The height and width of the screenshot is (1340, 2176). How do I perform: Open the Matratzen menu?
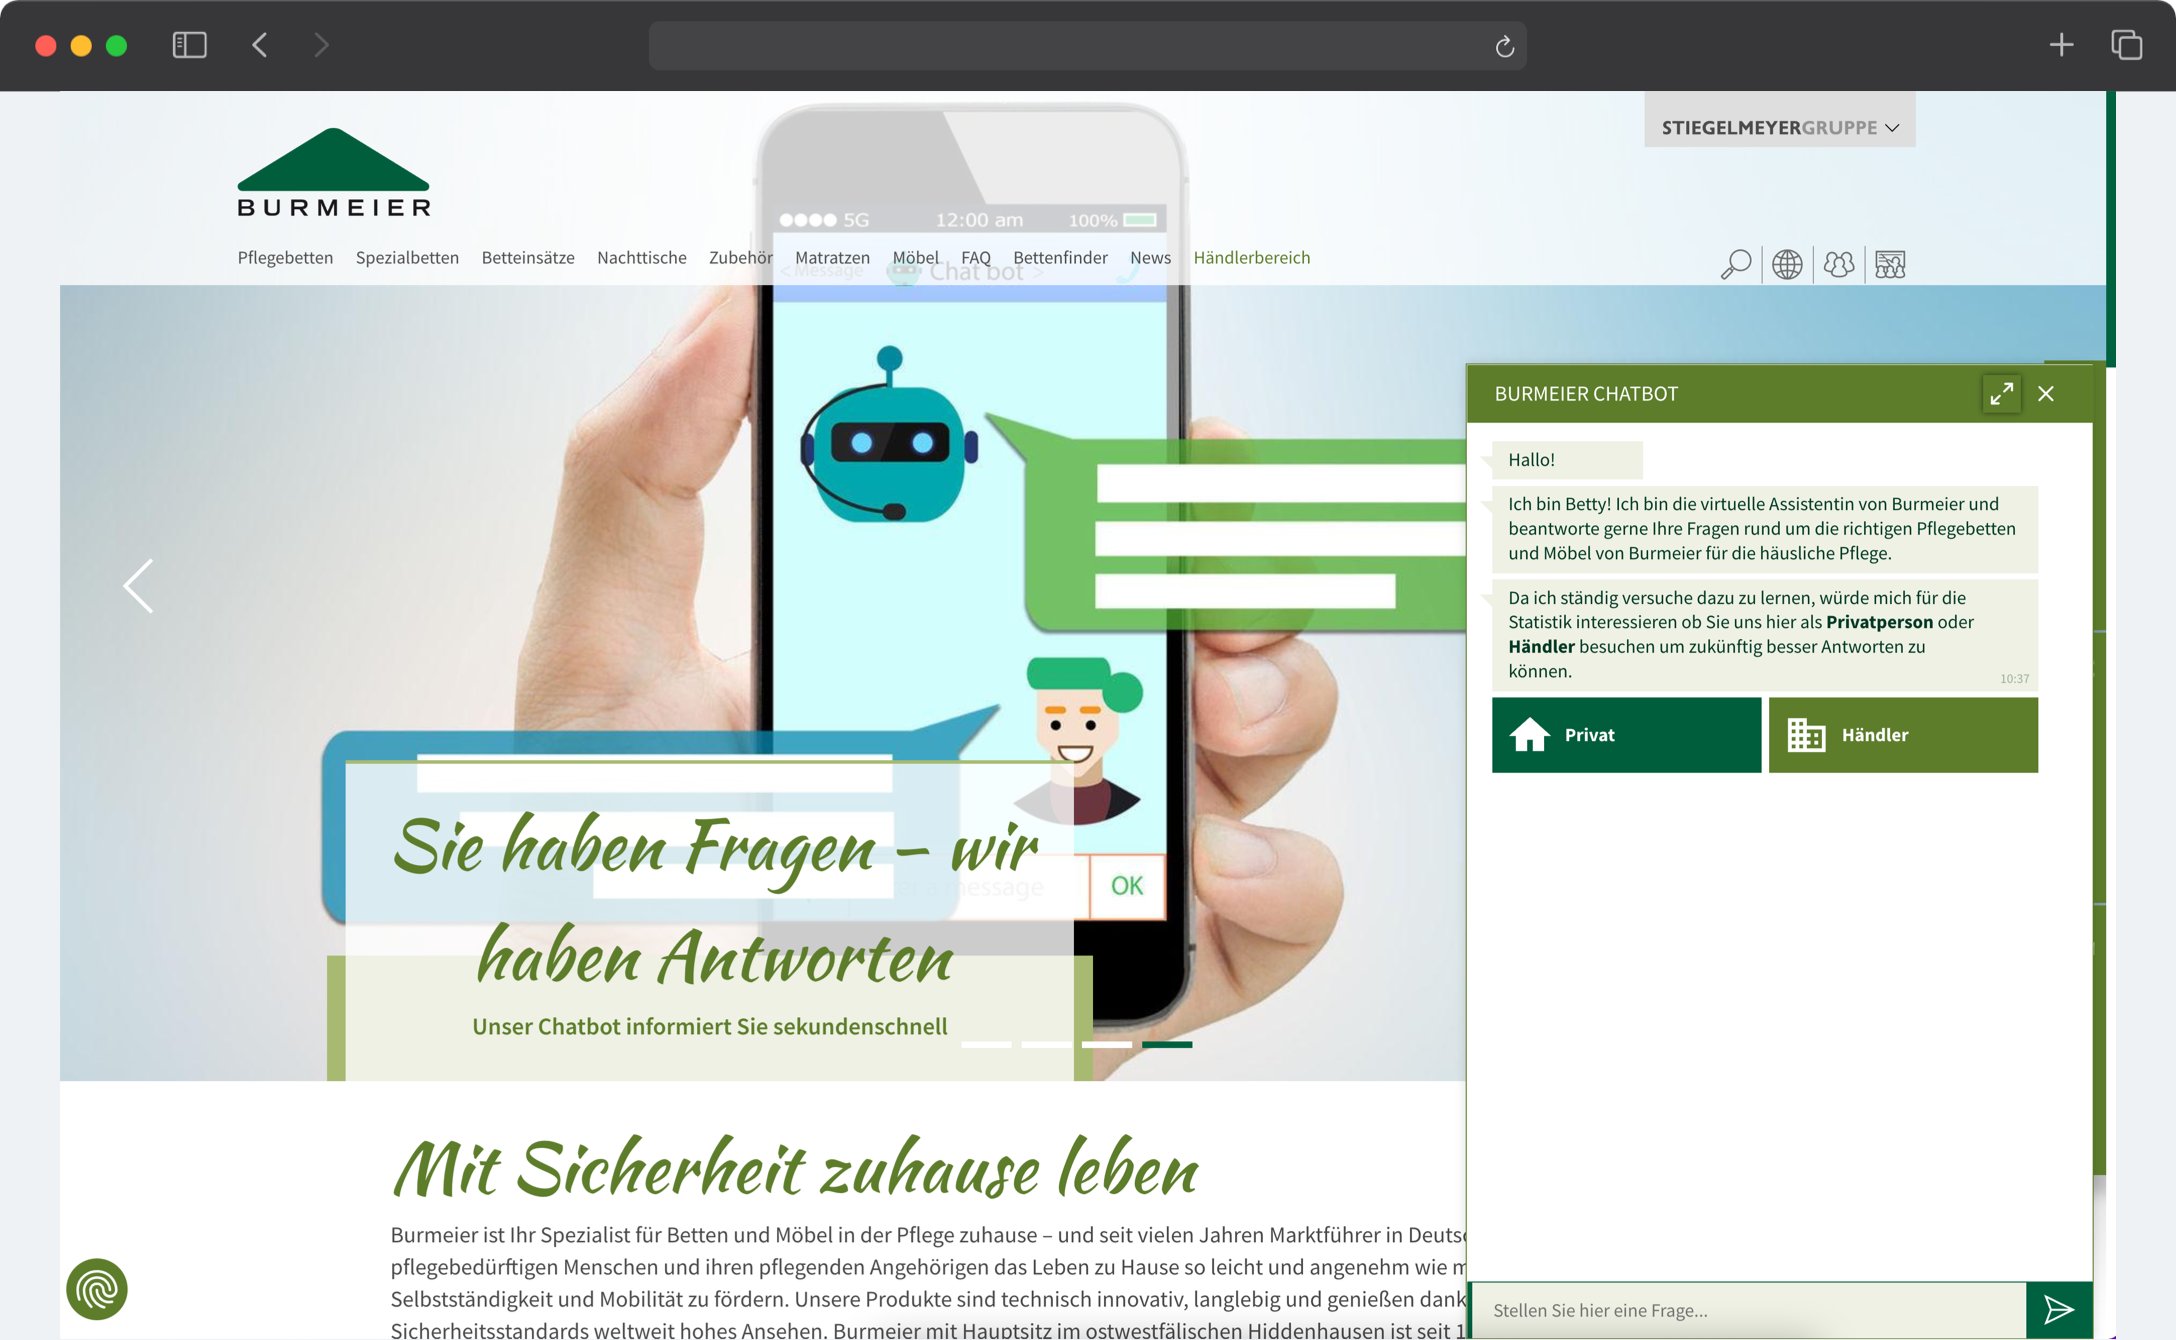[x=832, y=258]
